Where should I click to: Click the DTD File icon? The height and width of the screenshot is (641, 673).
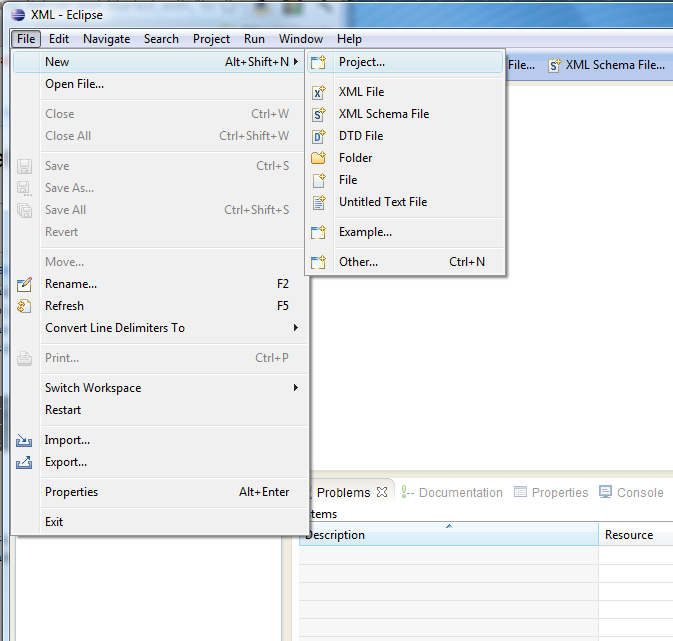coord(318,136)
